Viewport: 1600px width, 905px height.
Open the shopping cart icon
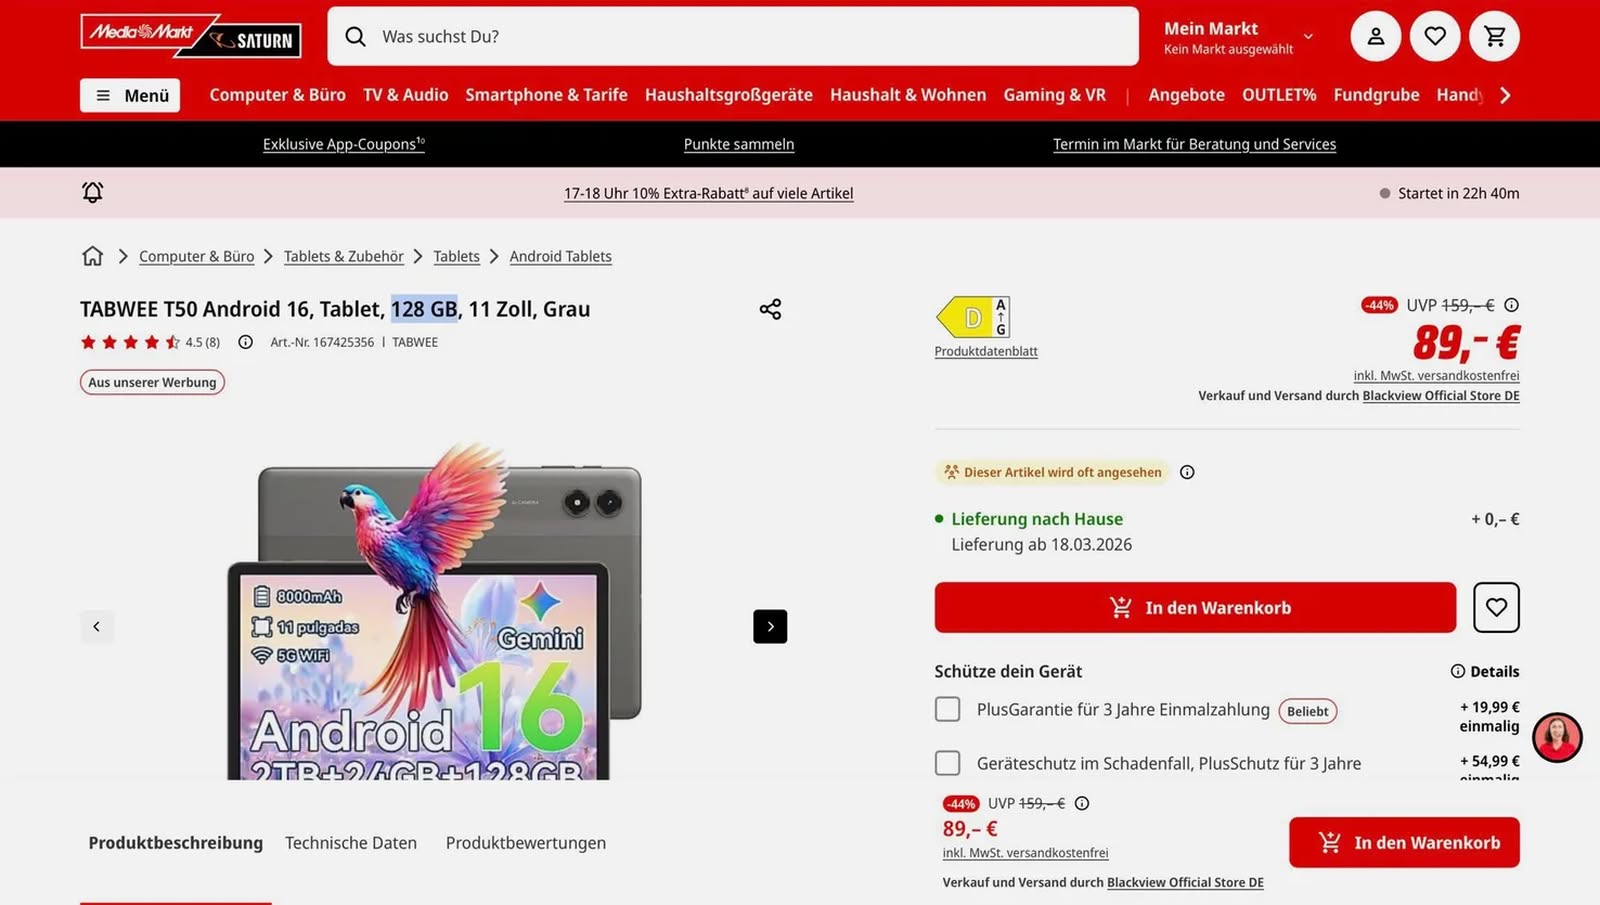point(1495,37)
